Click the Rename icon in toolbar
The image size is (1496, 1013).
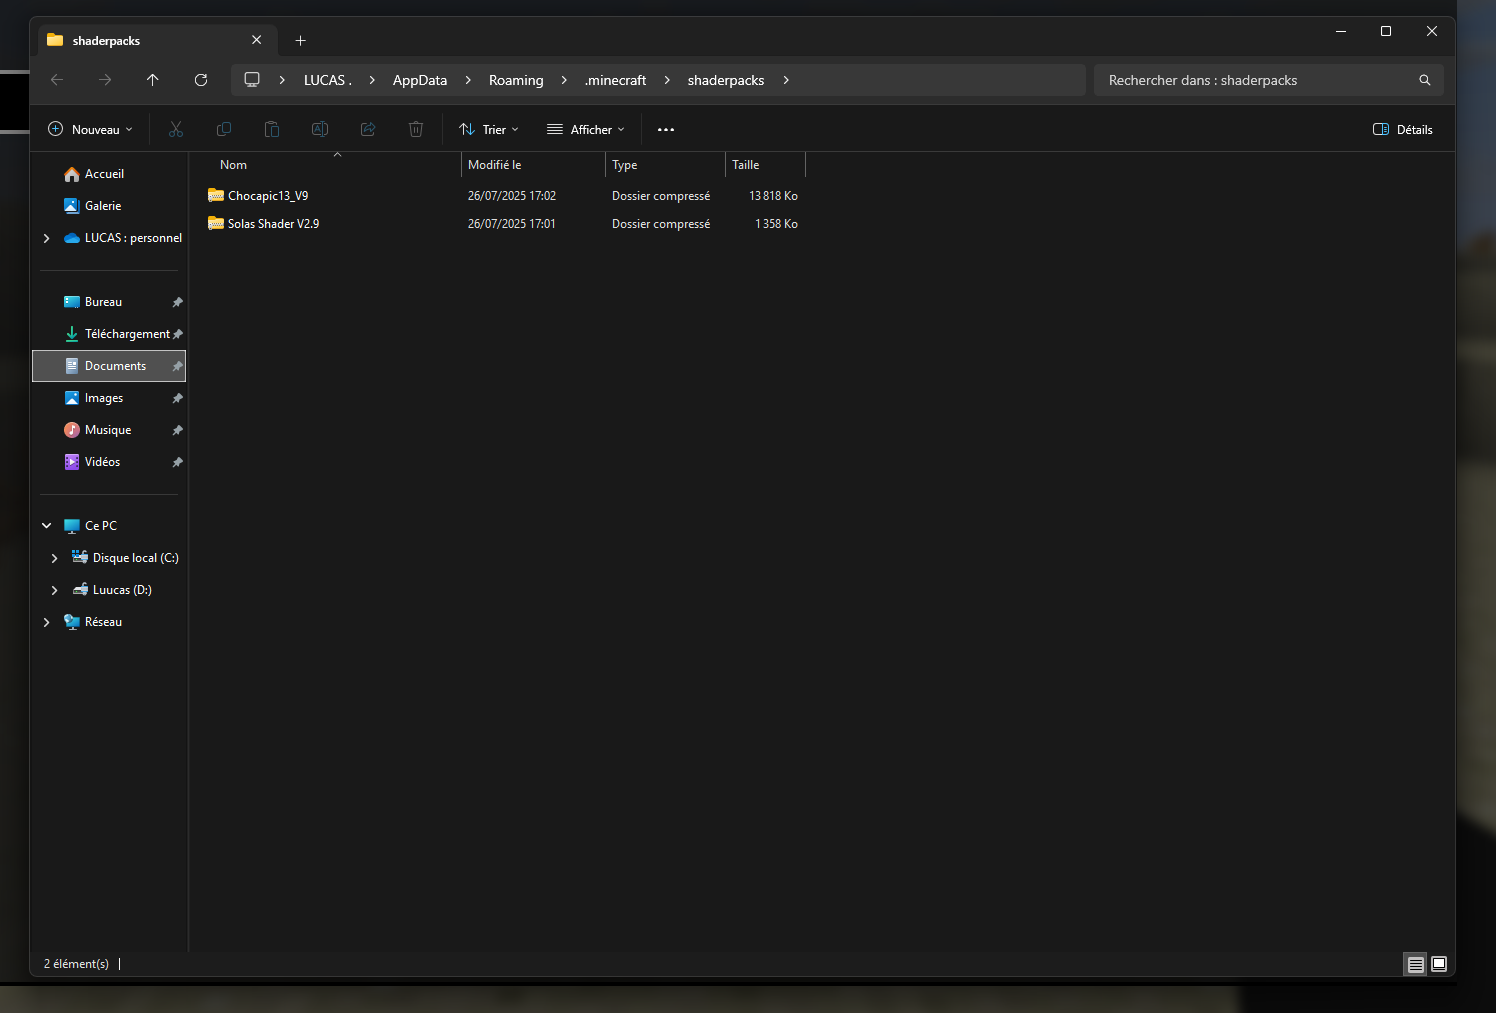(320, 129)
